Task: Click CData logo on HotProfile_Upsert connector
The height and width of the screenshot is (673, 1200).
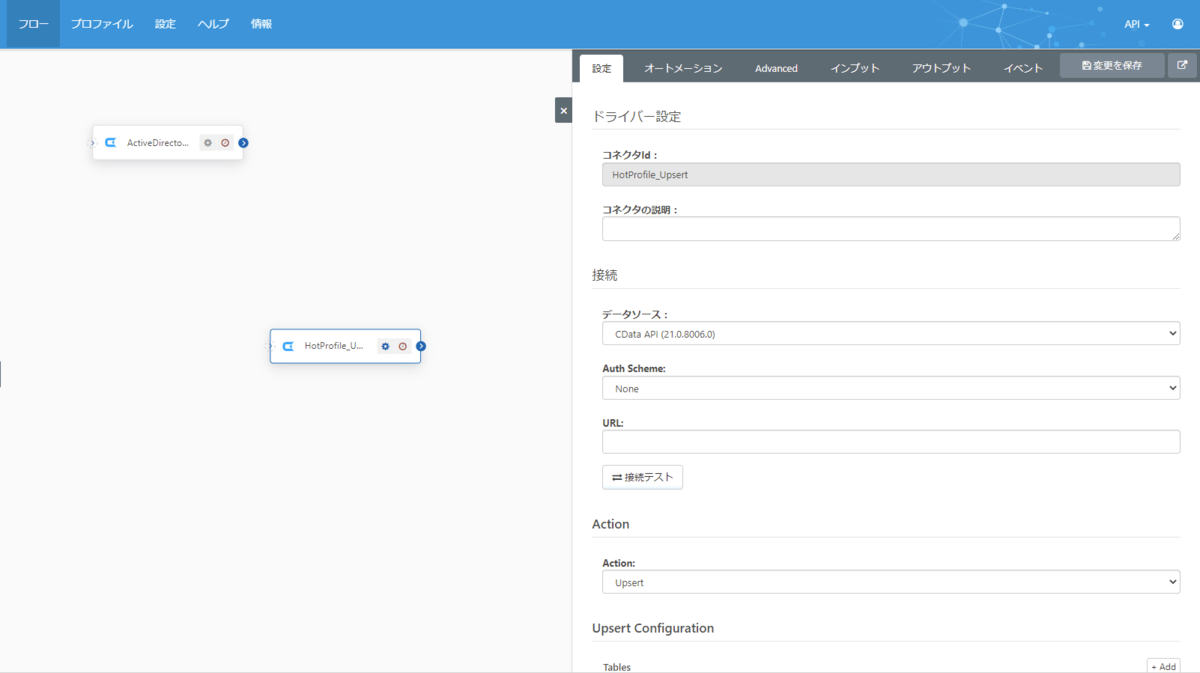Action: pos(288,346)
